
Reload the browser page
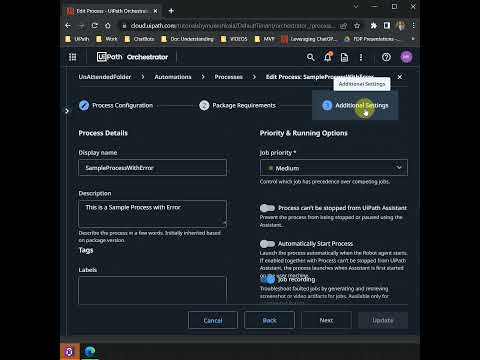95,25
